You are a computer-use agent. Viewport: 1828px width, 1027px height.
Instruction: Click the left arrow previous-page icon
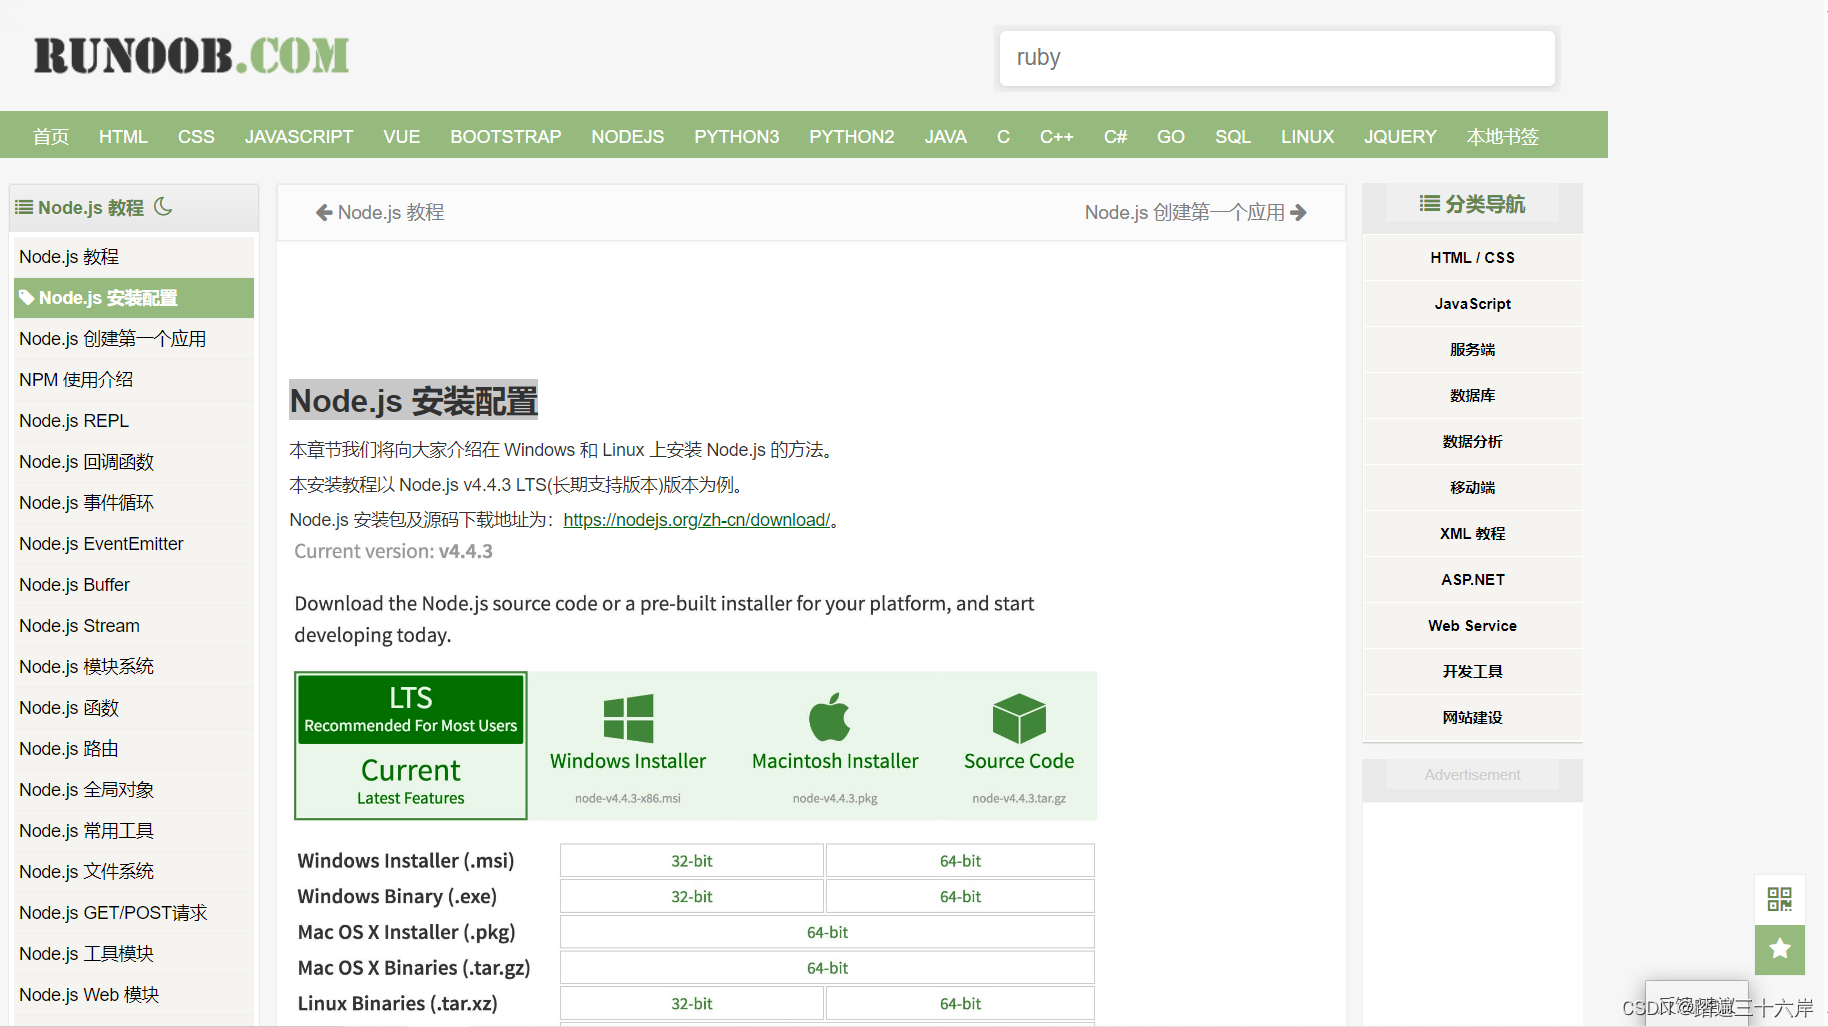click(x=324, y=212)
